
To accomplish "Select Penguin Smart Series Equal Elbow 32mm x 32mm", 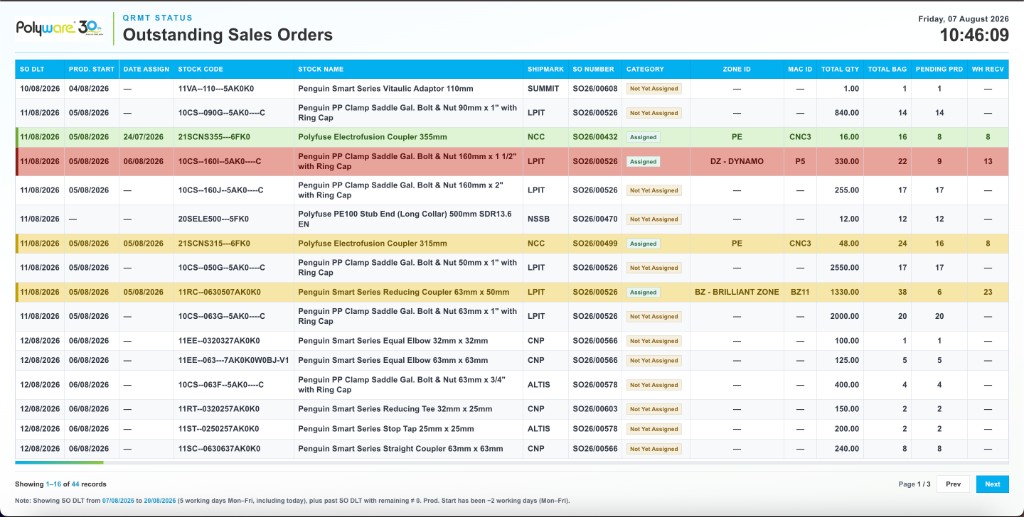I will click(x=392, y=341).
